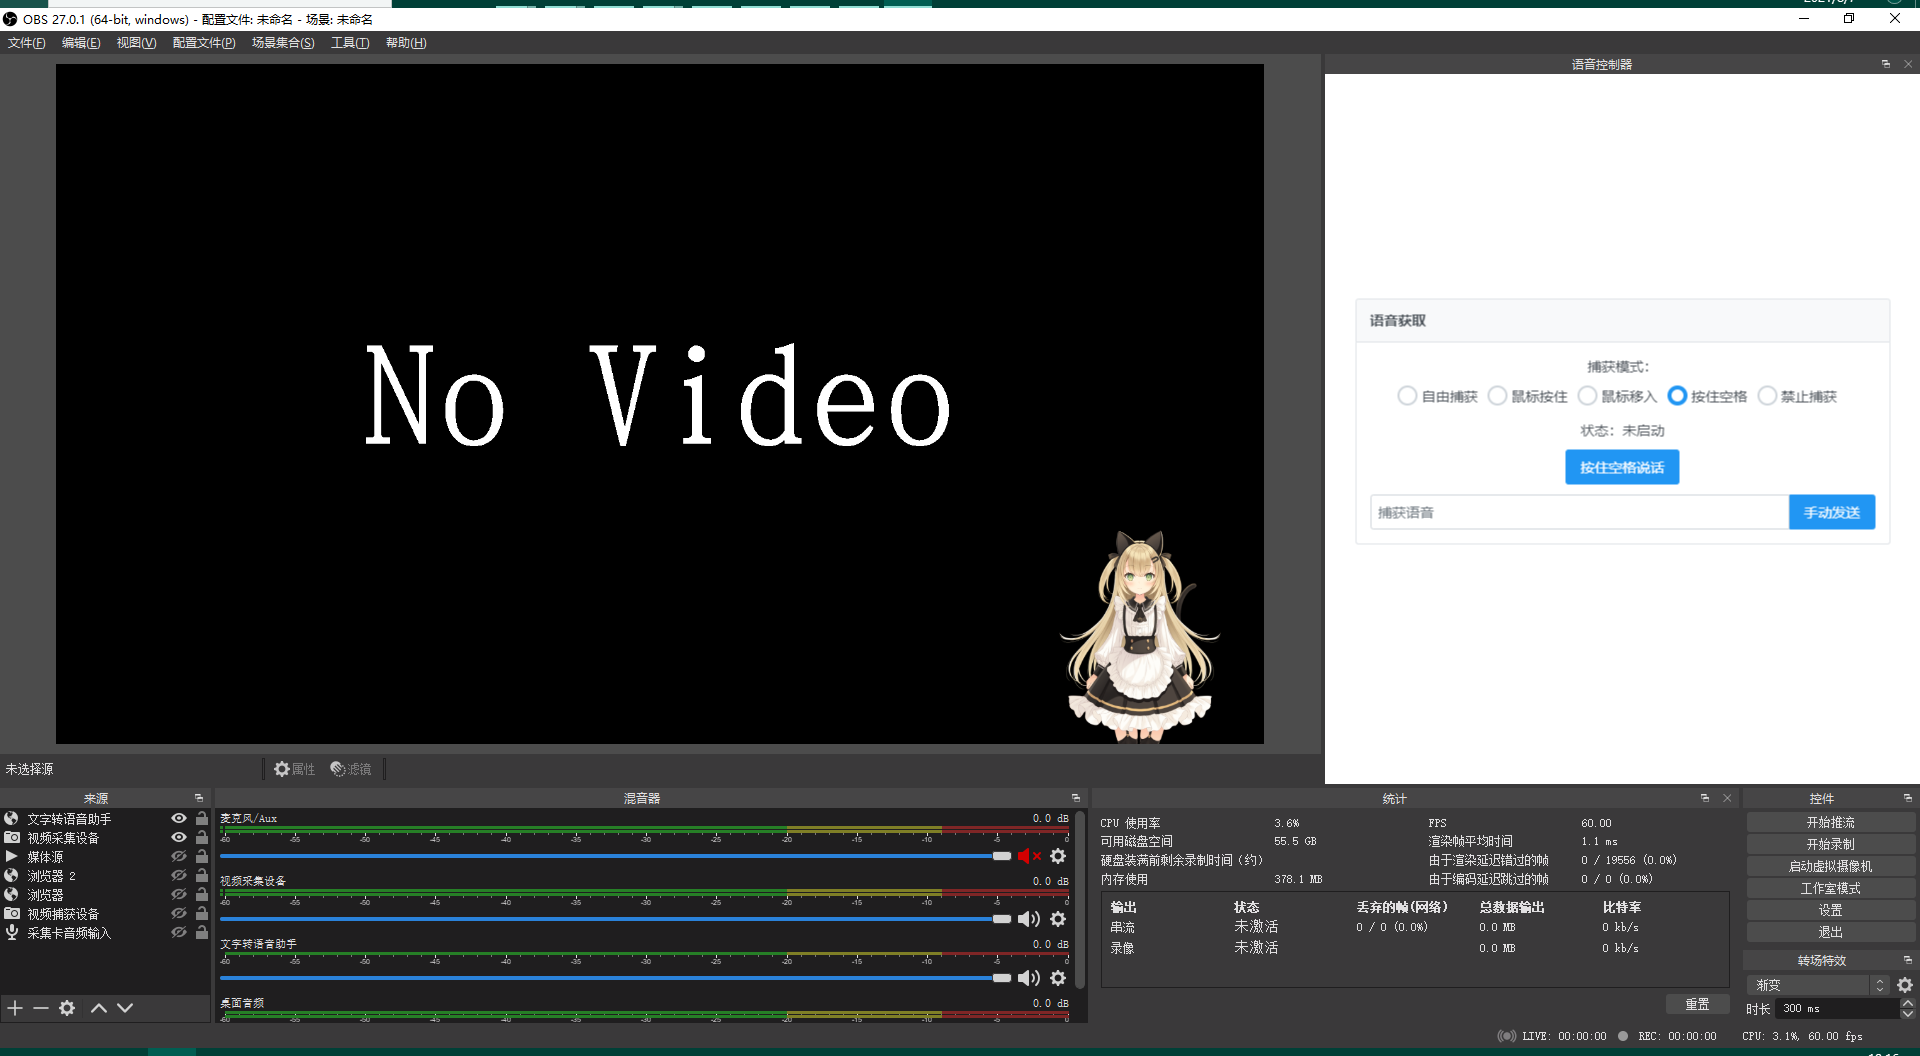Unlock the 媒体源 source lock icon
This screenshot has height=1056, width=1920.
coord(202,857)
